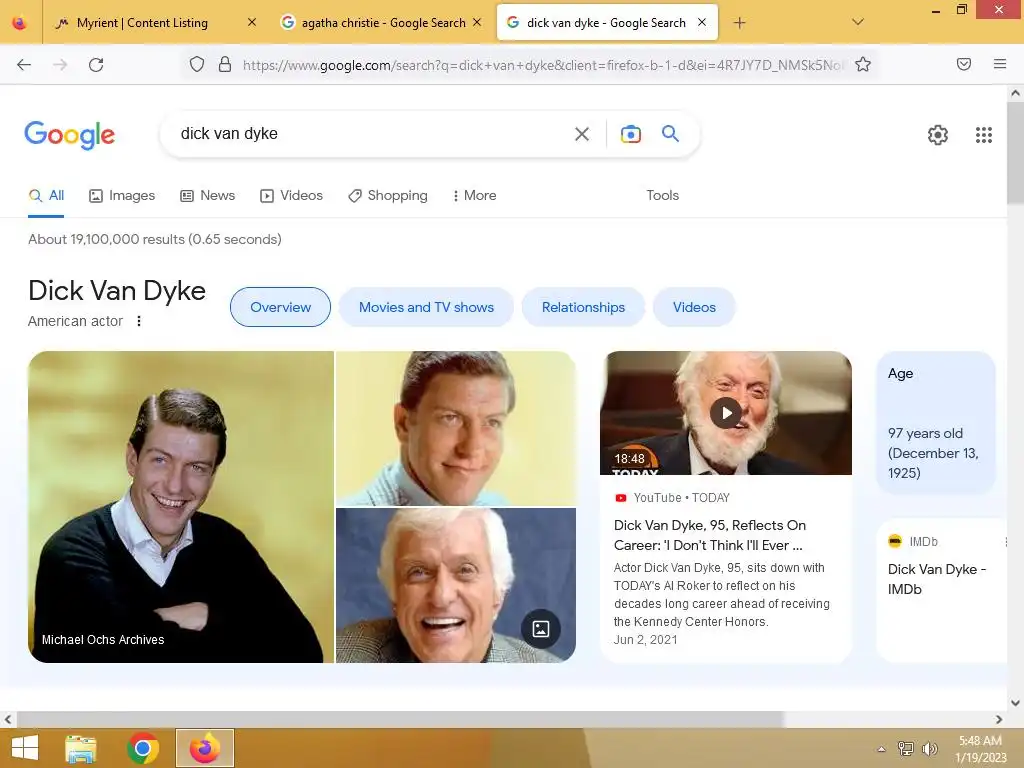Open the new tab plus button
The width and height of the screenshot is (1024, 768).
[x=739, y=23]
